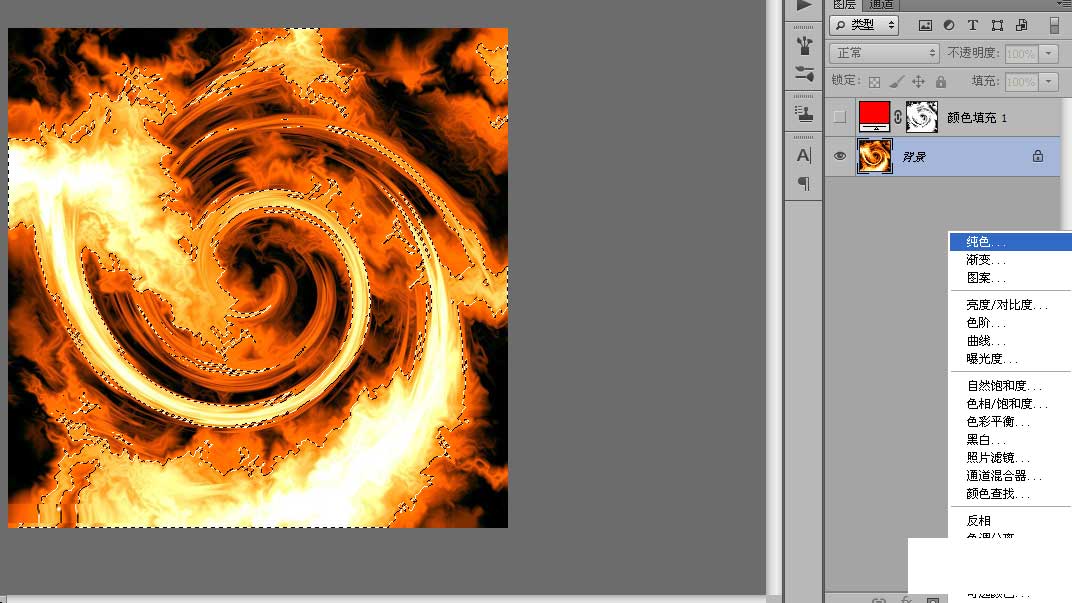This screenshot has width=1072, height=603.
Task: Select the 颜色填充 1 layer mask thumbnail
Action: [x=922, y=117]
